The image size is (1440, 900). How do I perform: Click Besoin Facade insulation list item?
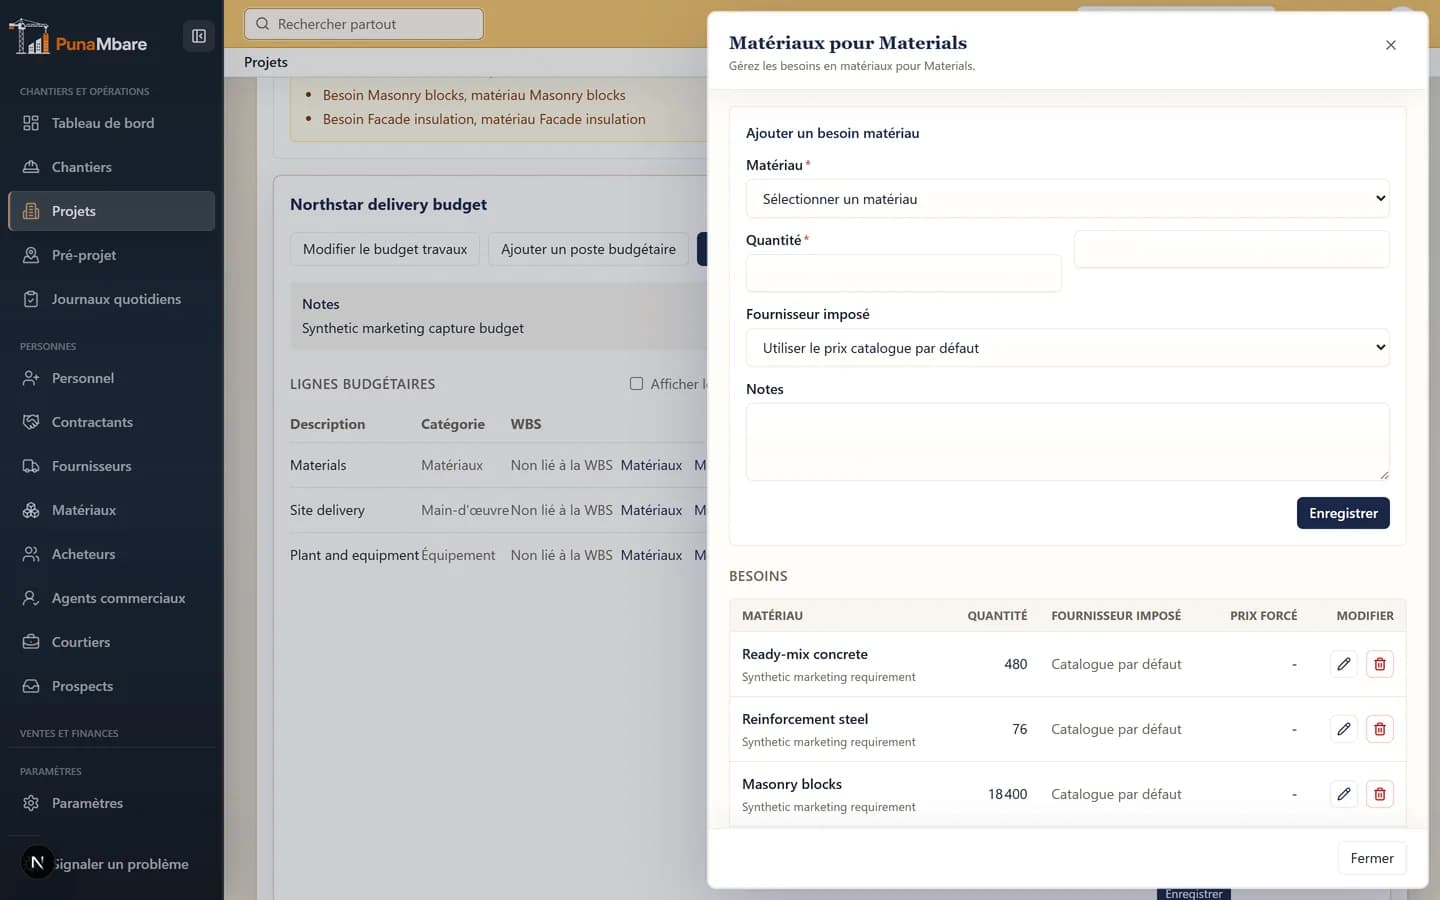pyautogui.click(x=484, y=119)
